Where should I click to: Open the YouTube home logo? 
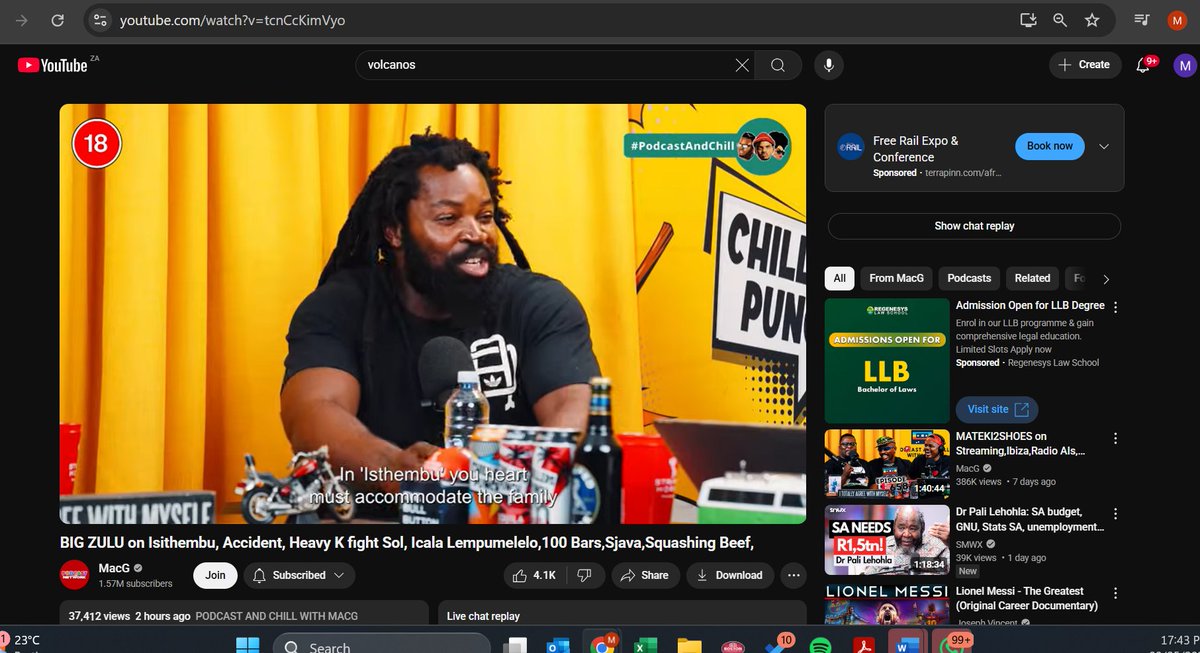(x=53, y=65)
